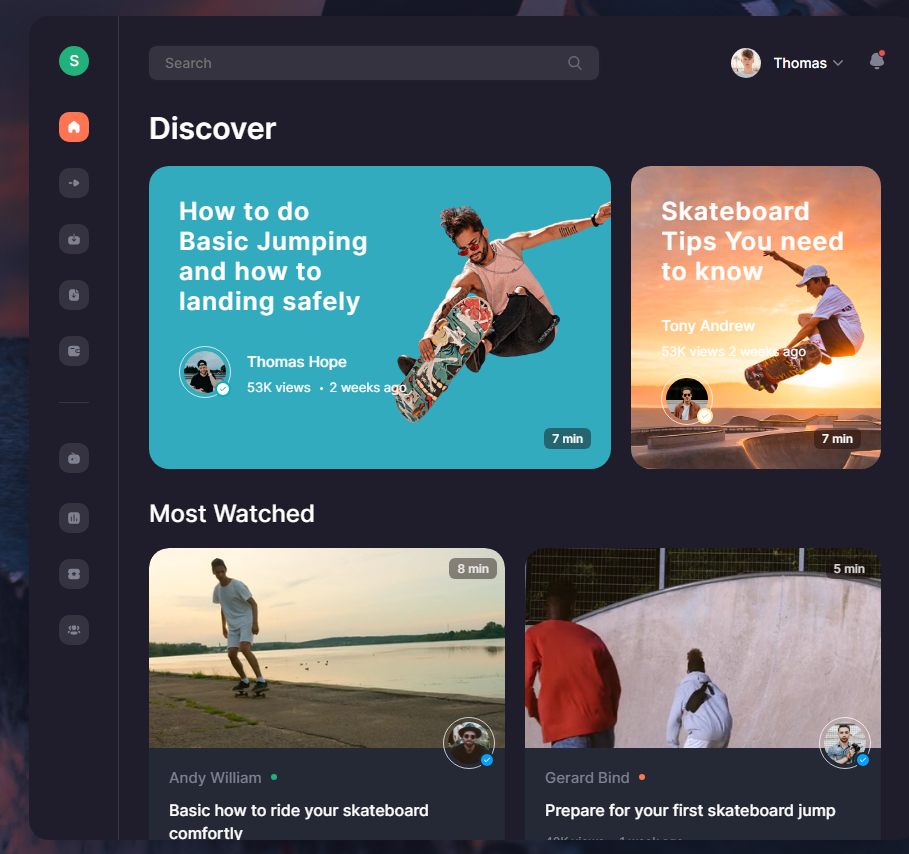Open the star ticket icon in the sidebar

(74, 574)
